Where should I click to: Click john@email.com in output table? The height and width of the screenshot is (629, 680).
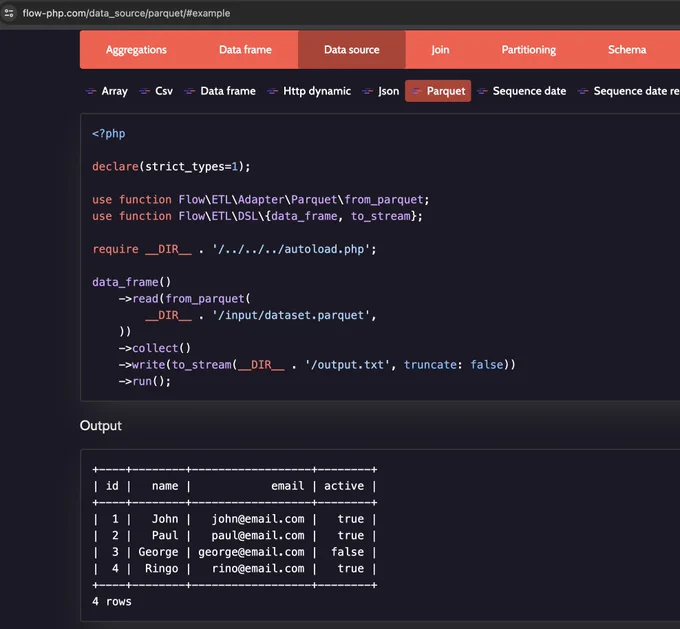tap(258, 519)
